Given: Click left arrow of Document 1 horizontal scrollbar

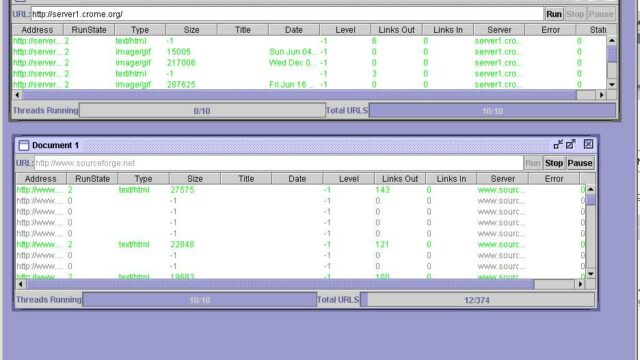Looking at the screenshot, I should pyautogui.click(x=21, y=284).
